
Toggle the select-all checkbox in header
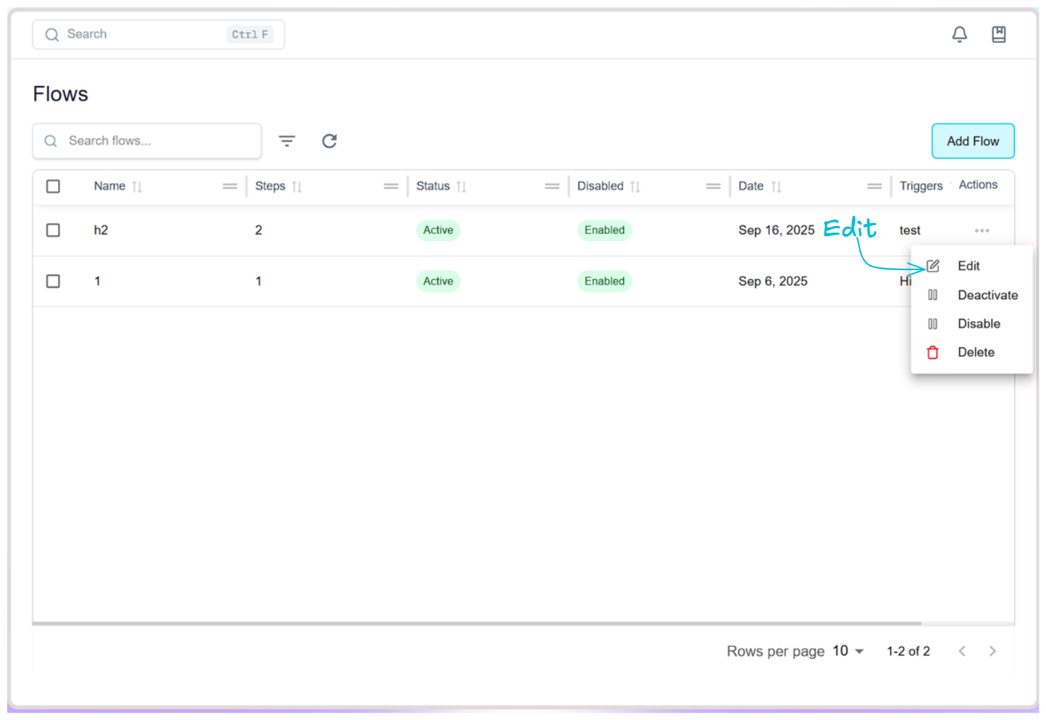tap(53, 186)
